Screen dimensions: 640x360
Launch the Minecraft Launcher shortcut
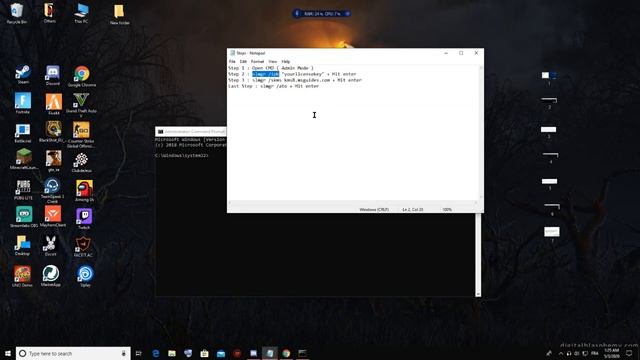[24, 159]
